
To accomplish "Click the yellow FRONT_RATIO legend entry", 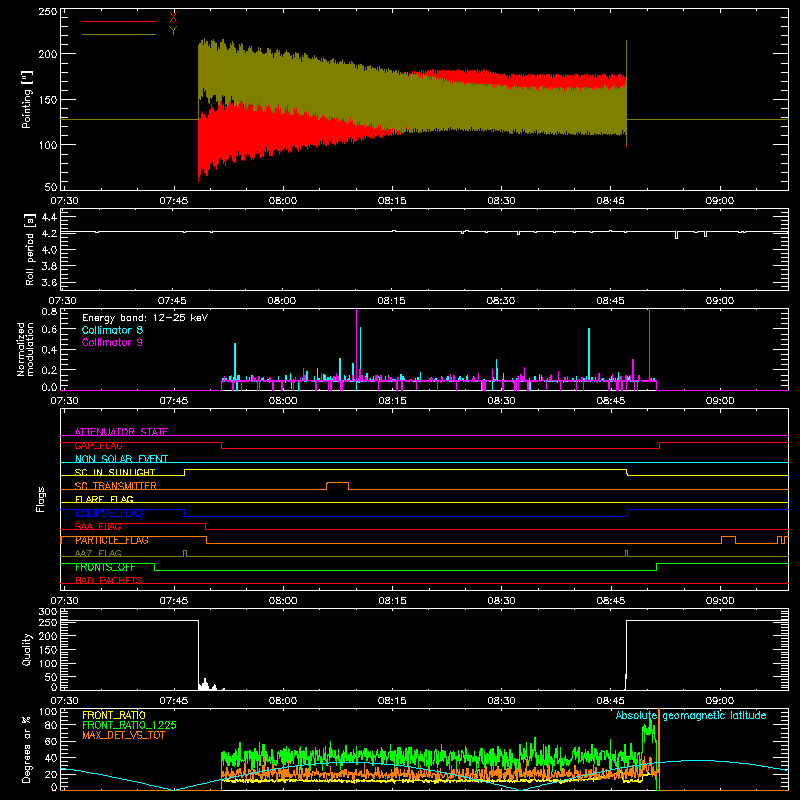I will click(x=114, y=715).
